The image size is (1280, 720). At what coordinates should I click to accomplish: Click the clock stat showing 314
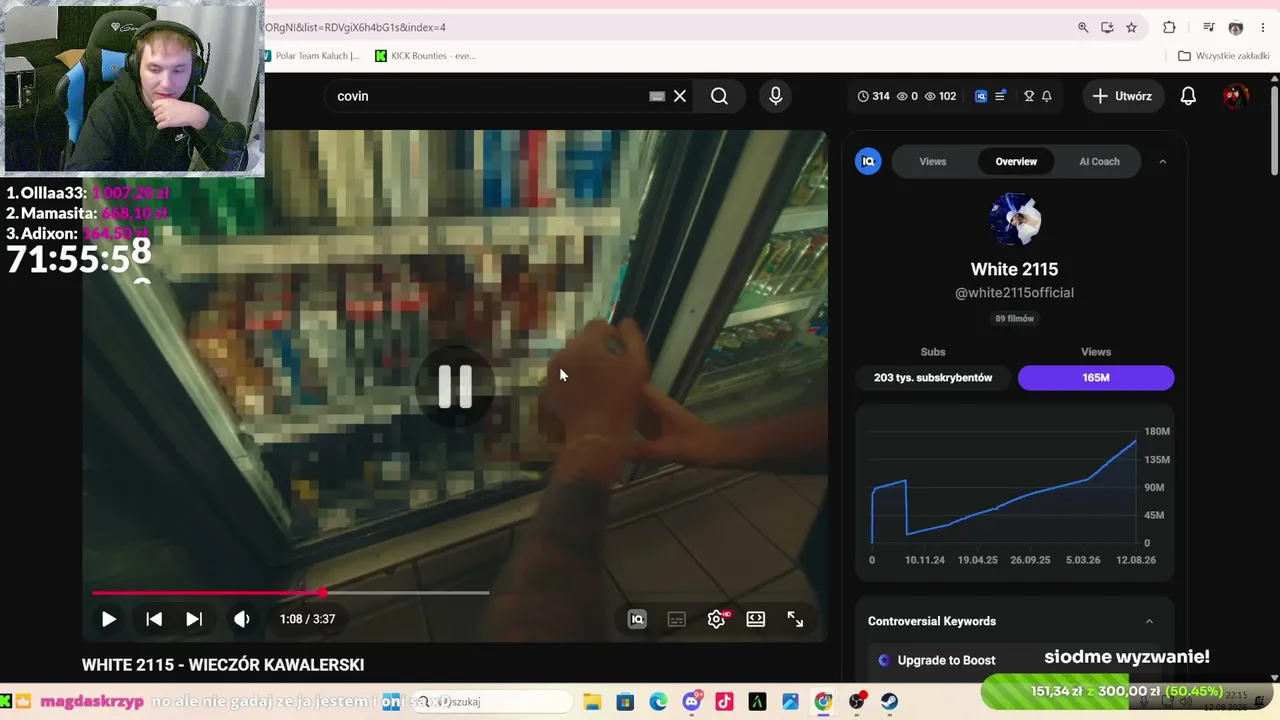click(x=874, y=96)
